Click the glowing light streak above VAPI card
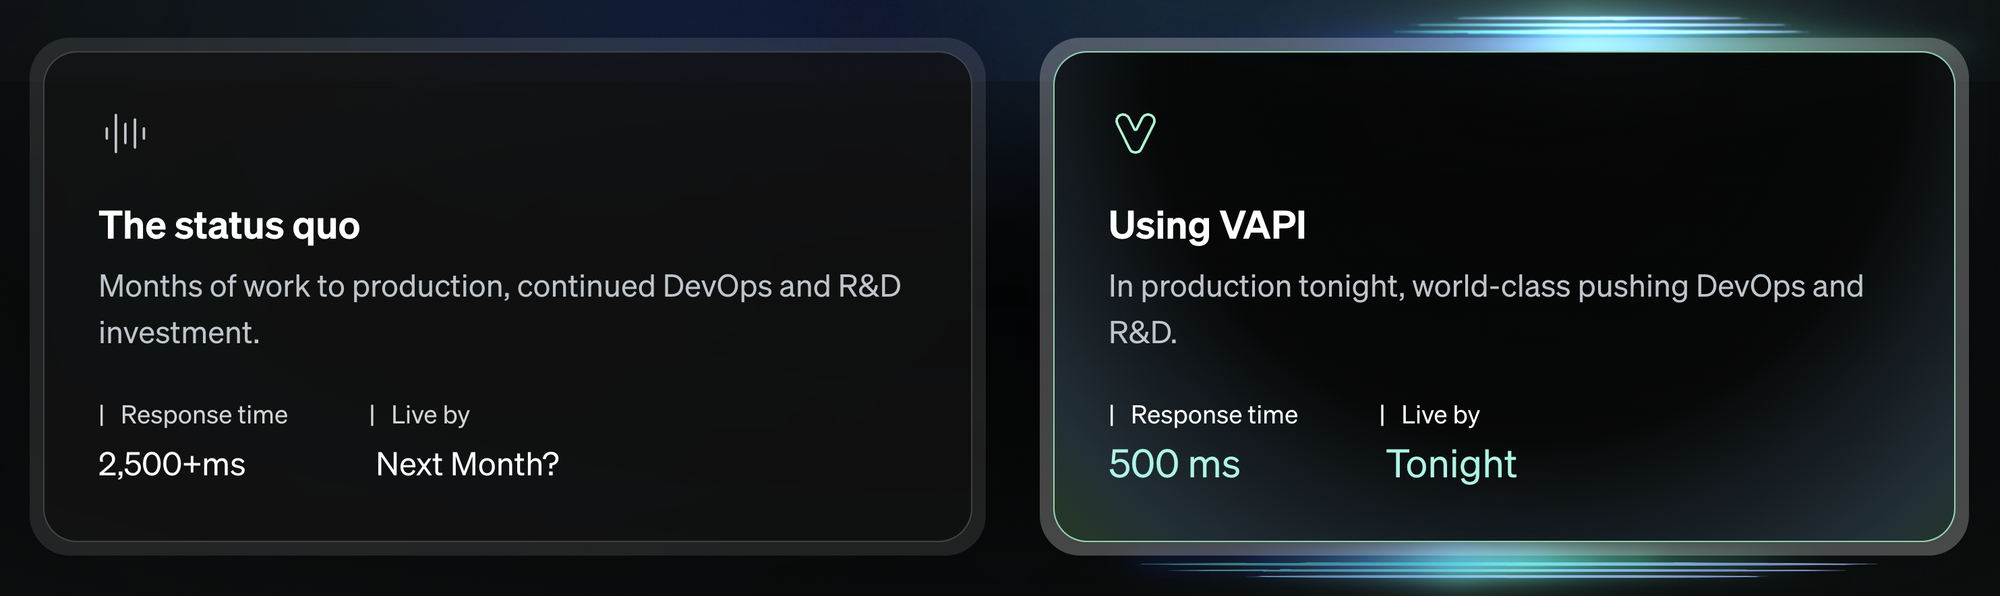Image resolution: width=2000 pixels, height=596 pixels. point(1600,30)
